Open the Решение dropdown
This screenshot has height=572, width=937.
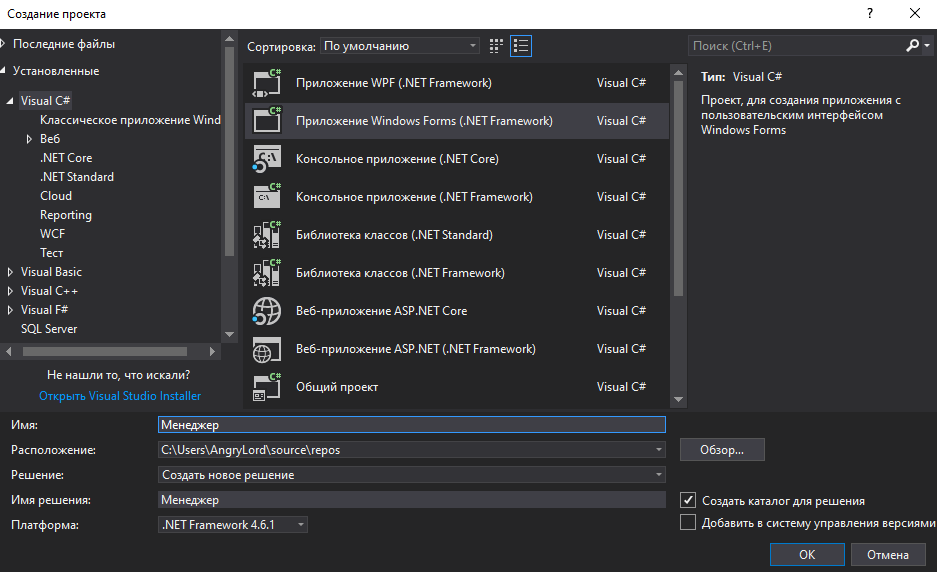(659, 475)
